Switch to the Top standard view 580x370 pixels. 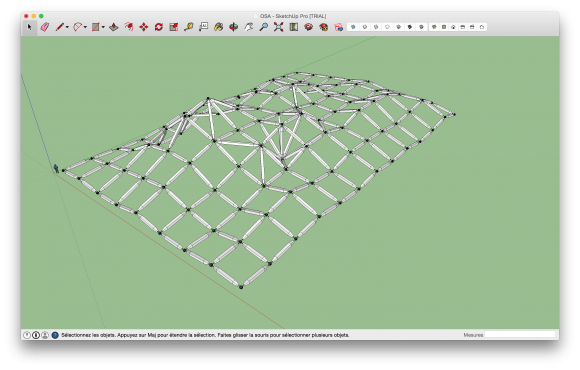(x=444, y=27)
